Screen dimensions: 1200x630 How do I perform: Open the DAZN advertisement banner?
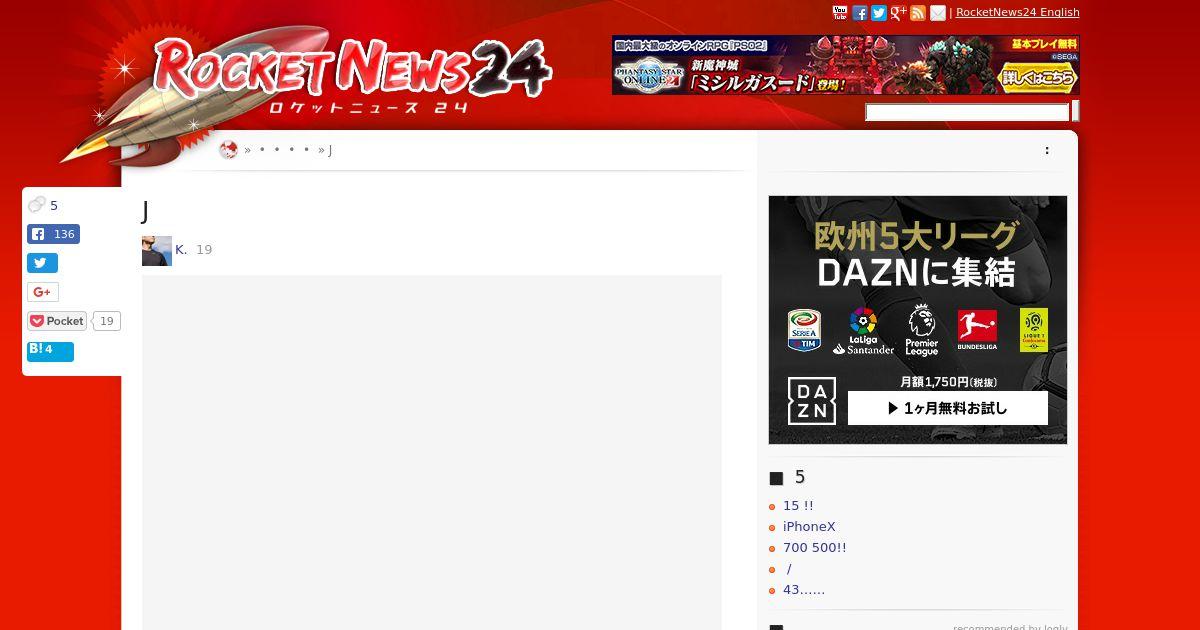point(918,320)
